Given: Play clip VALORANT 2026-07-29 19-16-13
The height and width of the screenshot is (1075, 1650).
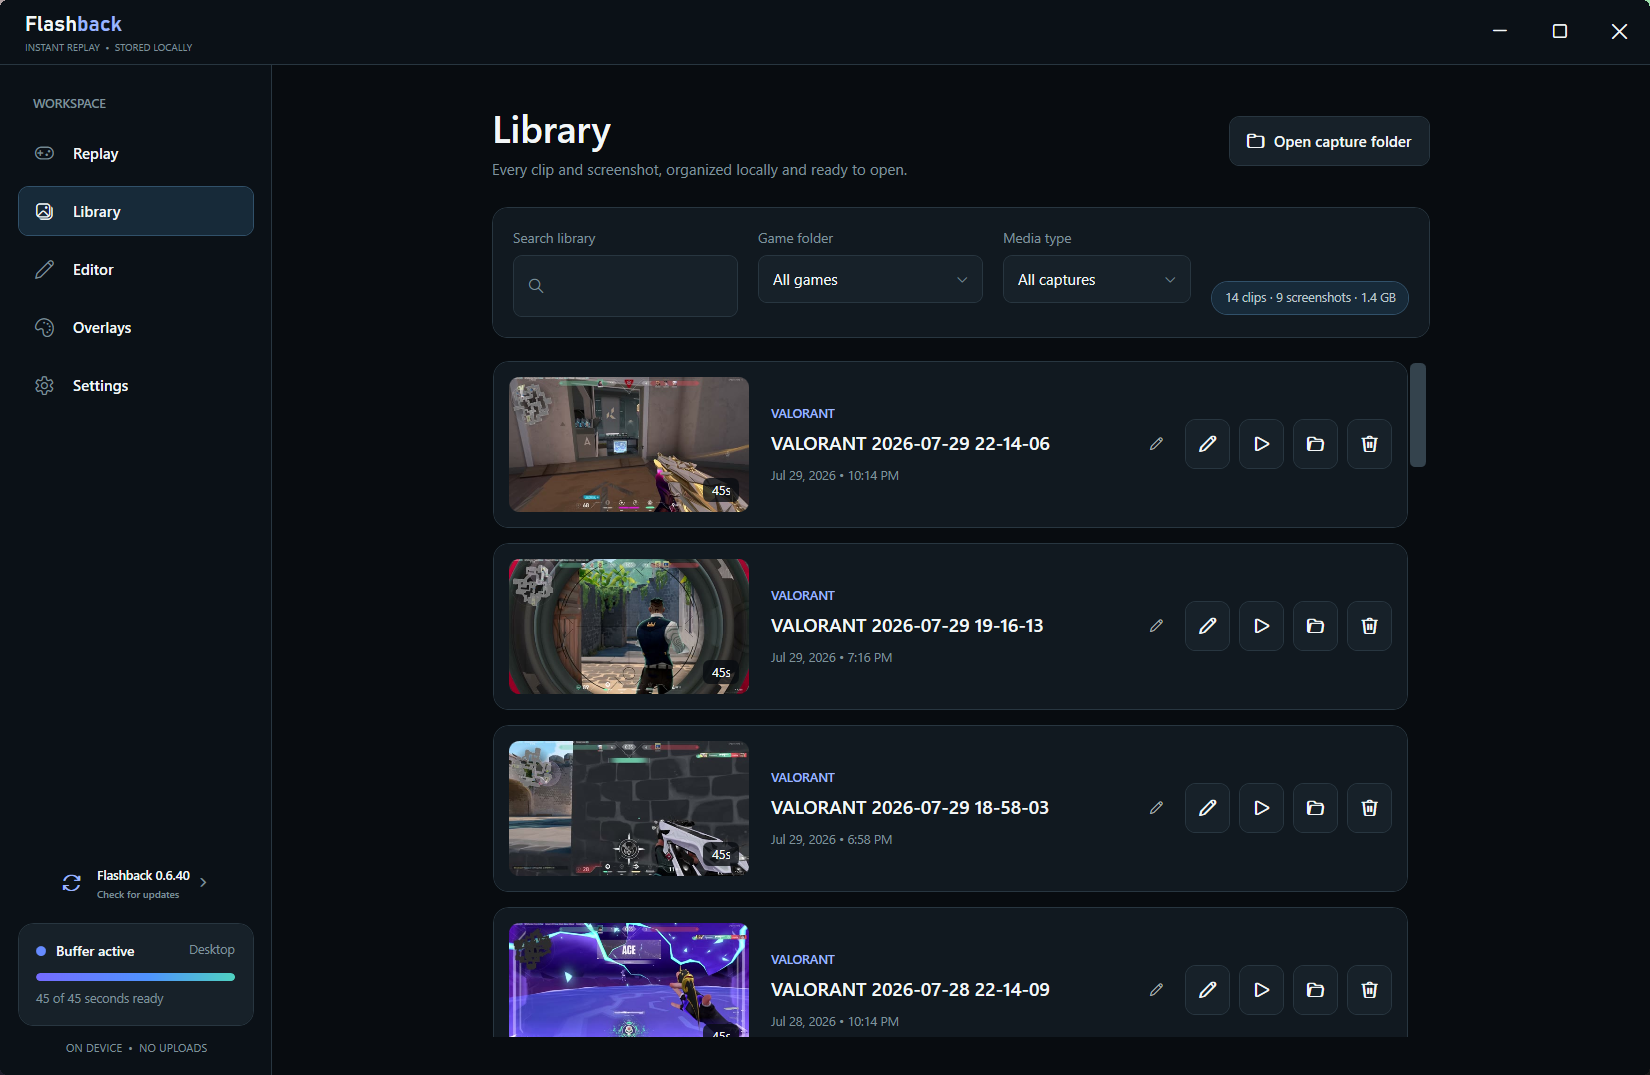Looking at the screenshot, I should point(1262,626).
